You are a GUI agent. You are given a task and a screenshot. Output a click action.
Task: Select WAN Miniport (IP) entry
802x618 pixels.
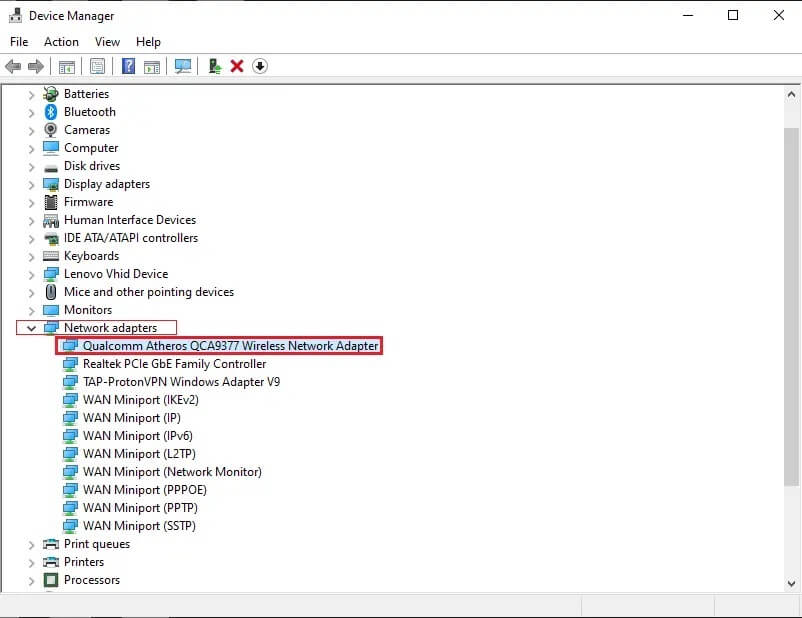[x=132, y=418]
